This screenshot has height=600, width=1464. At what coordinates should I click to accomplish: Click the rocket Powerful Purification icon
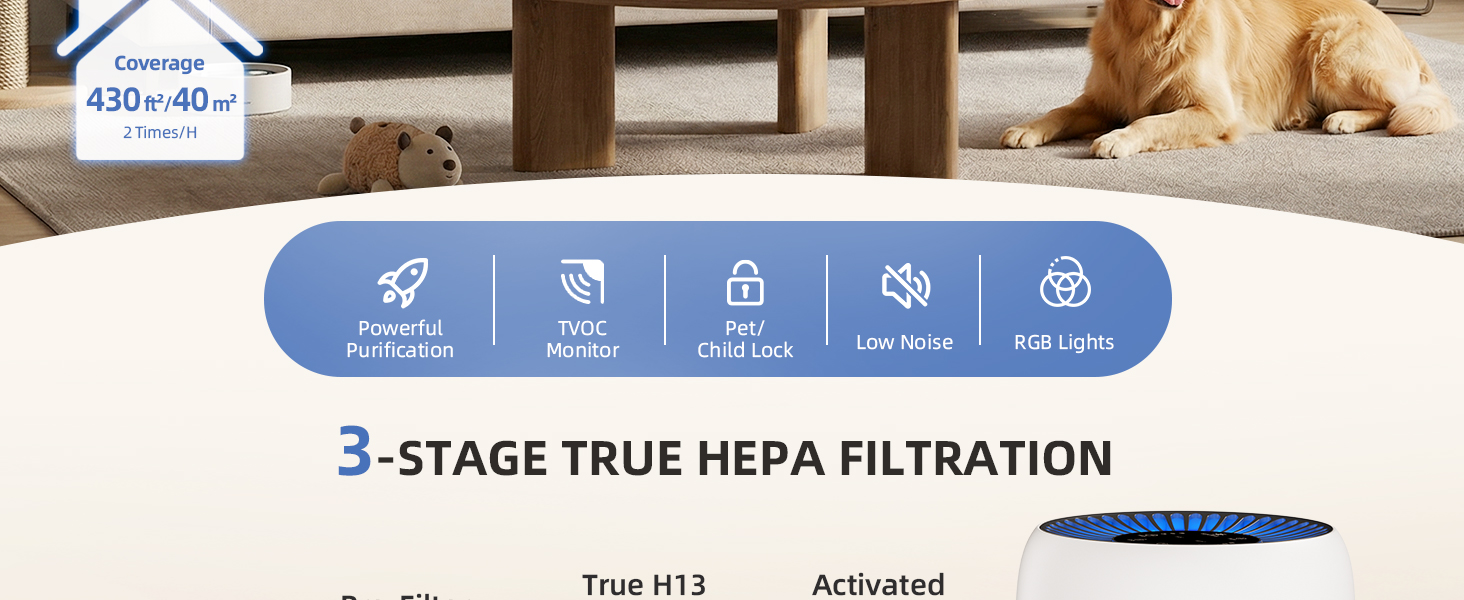click(x=403, y=283)
